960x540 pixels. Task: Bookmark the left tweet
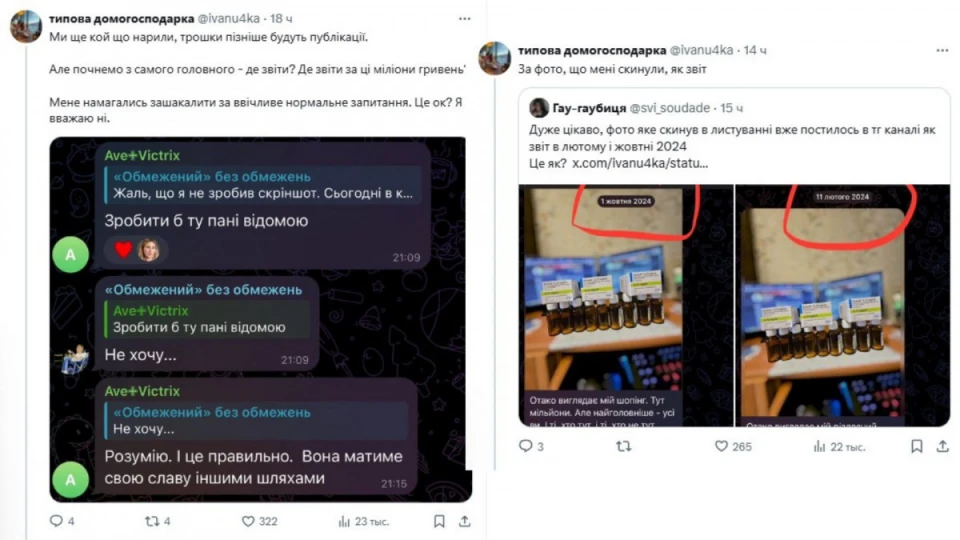coord(439,521)
